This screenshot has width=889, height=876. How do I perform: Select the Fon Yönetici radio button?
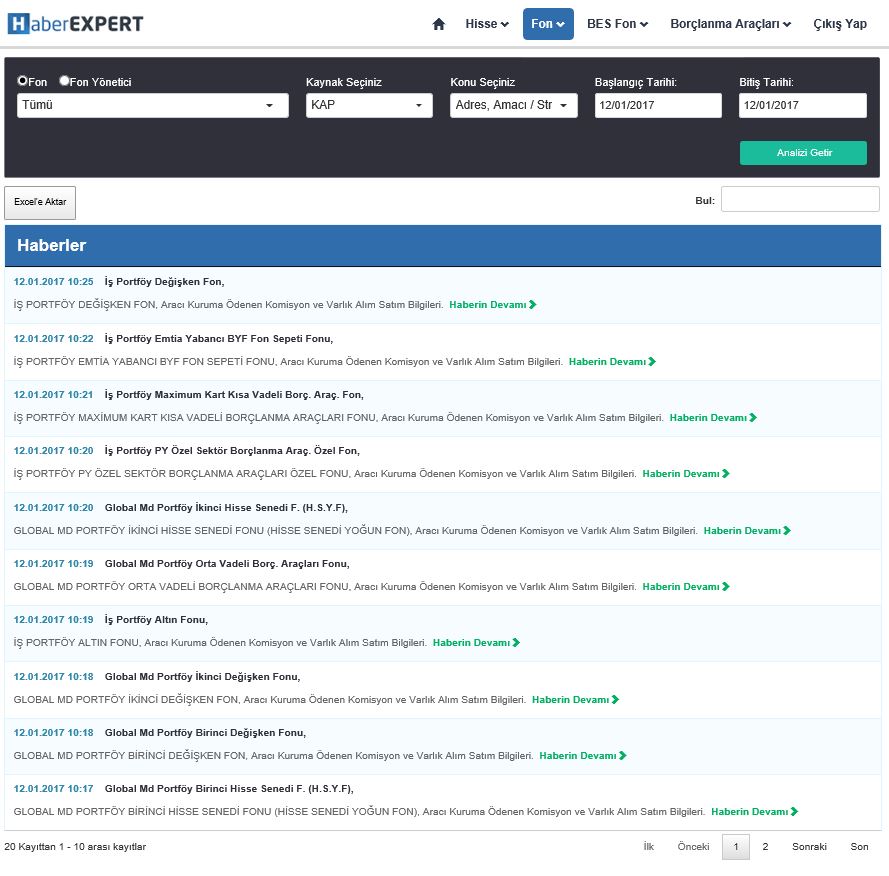pos(64,81)
